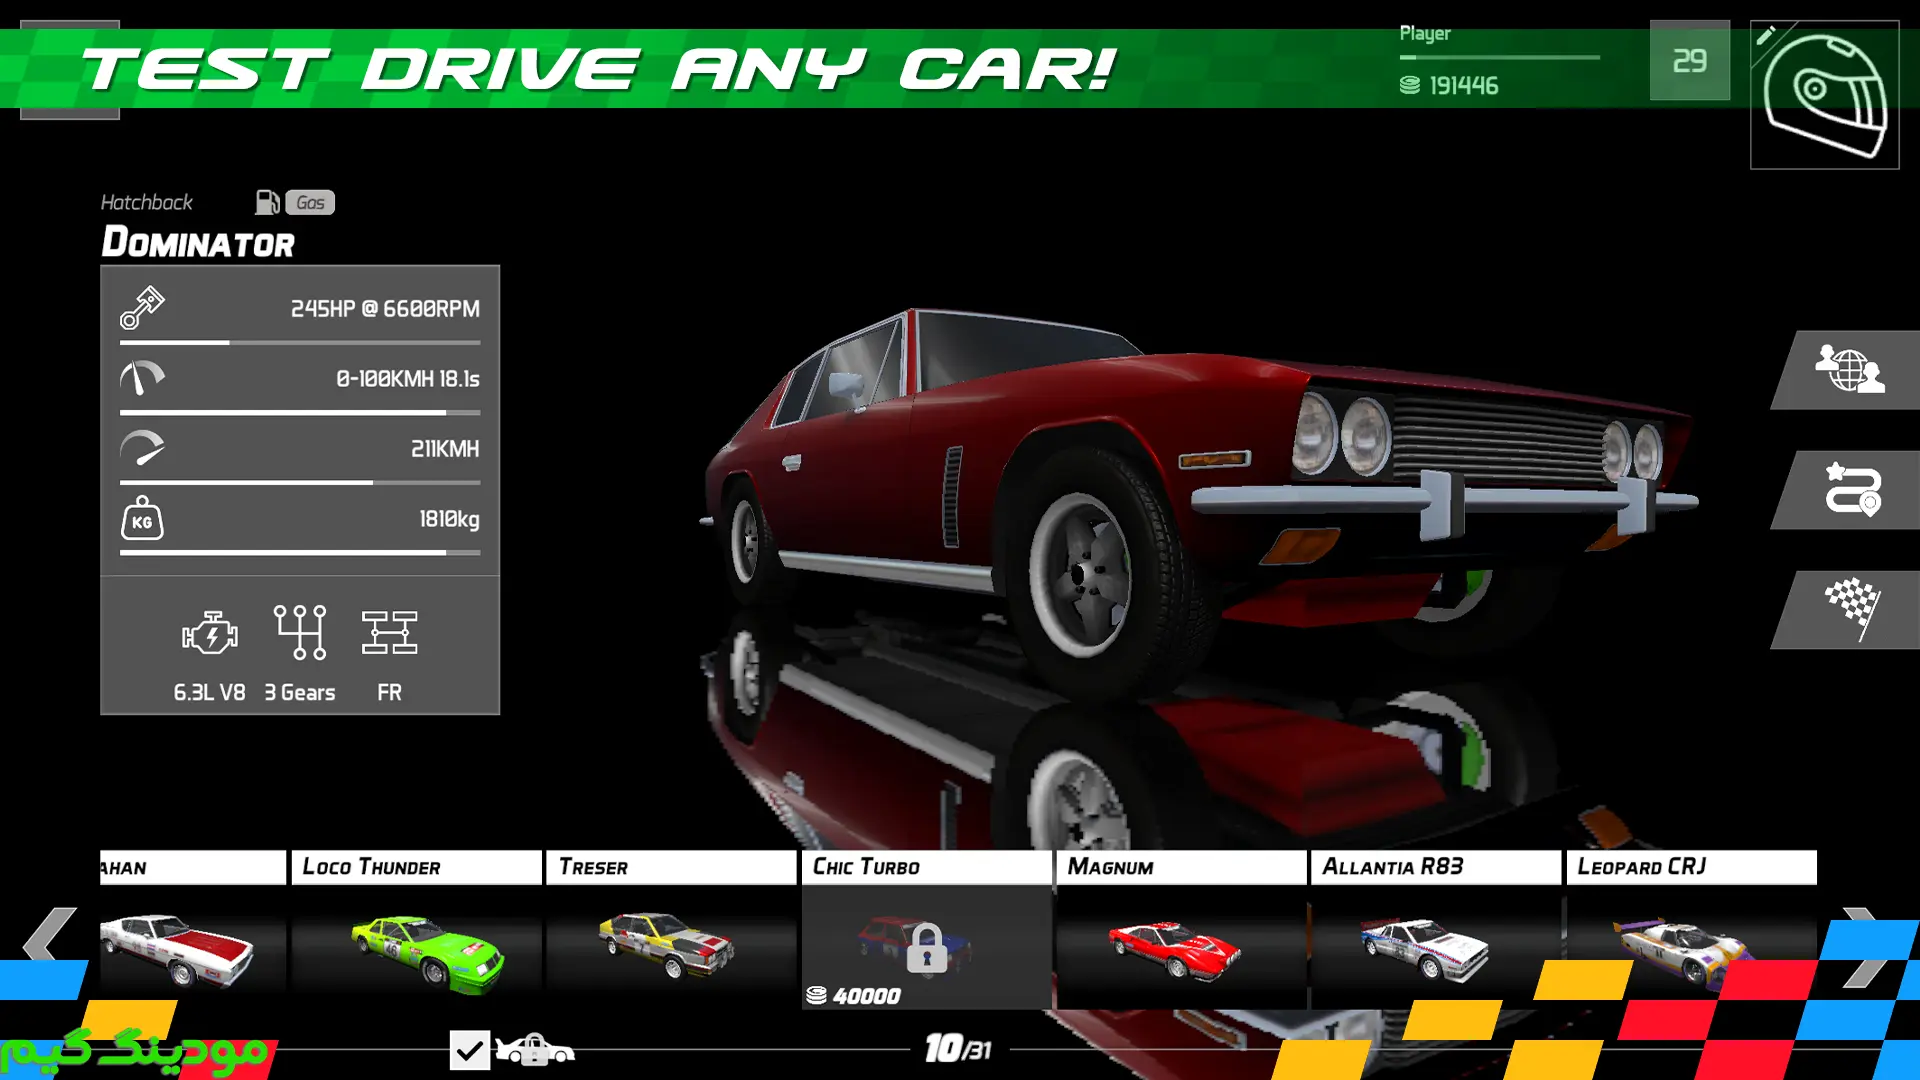Click the player level 29 badge
Screen dimensions: 1920x1080
pyautogui.click(x=1689, y=61)
